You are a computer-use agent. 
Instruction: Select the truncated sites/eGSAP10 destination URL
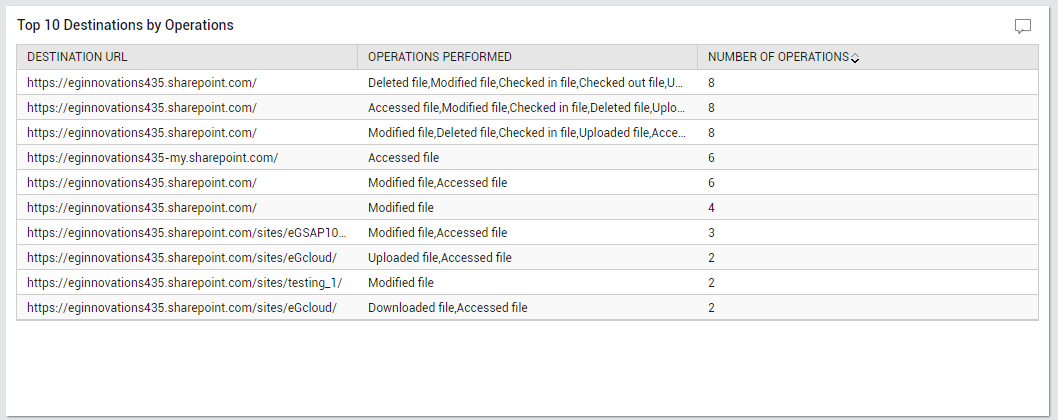pyautogui.click(x=187, y=232)
